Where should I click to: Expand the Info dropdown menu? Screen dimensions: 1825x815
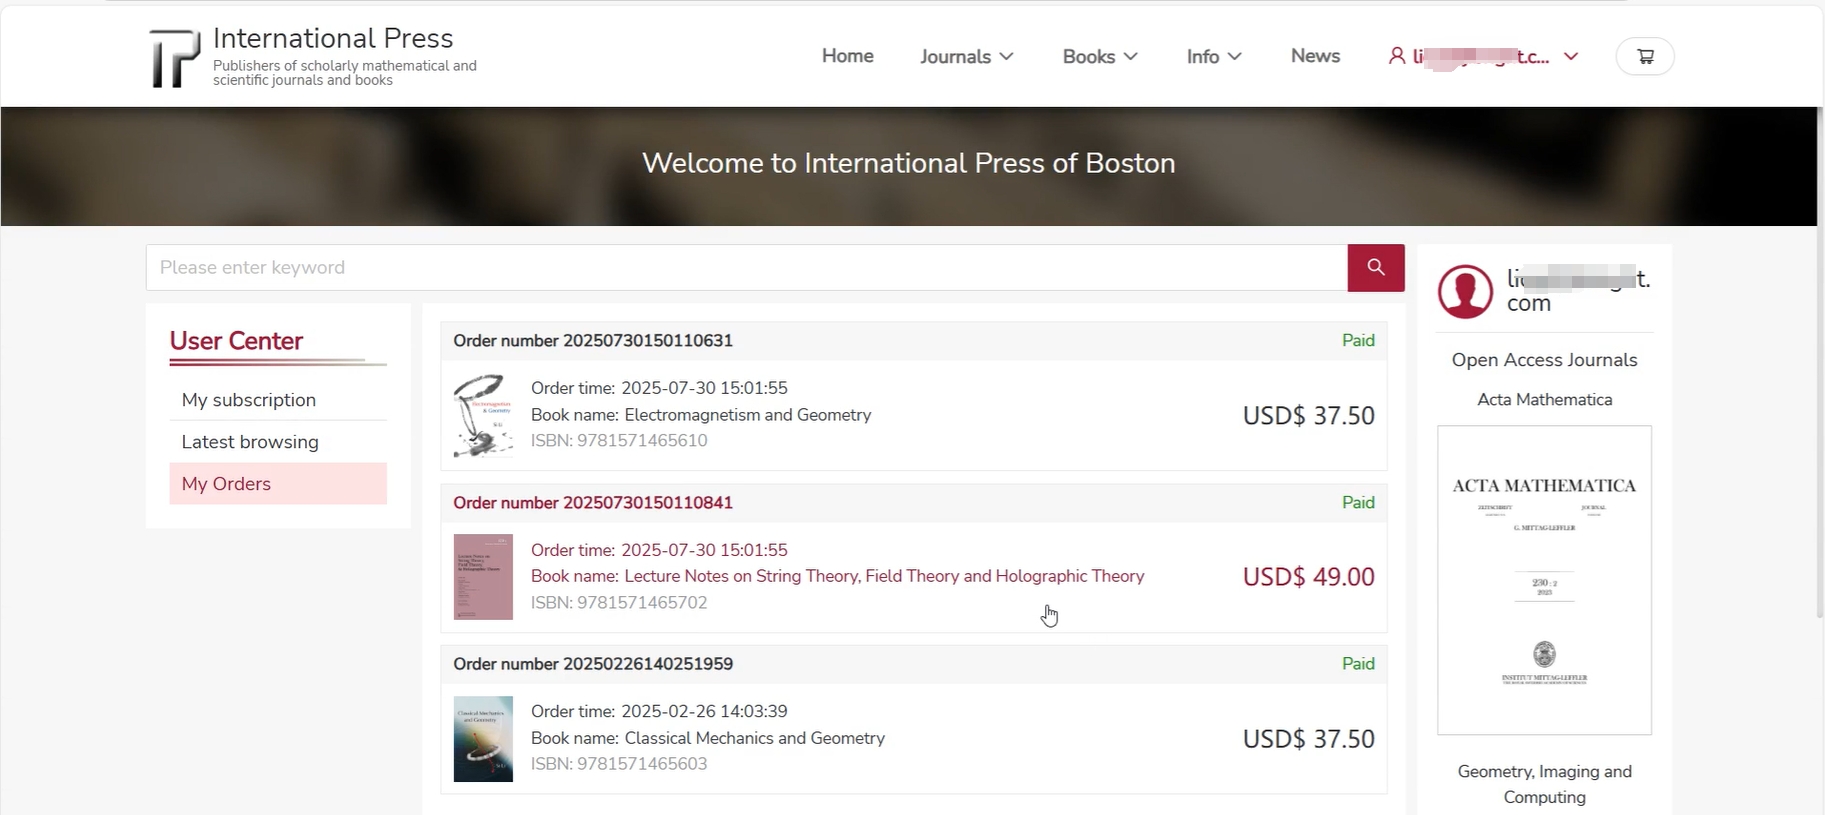coord(1214,57)
